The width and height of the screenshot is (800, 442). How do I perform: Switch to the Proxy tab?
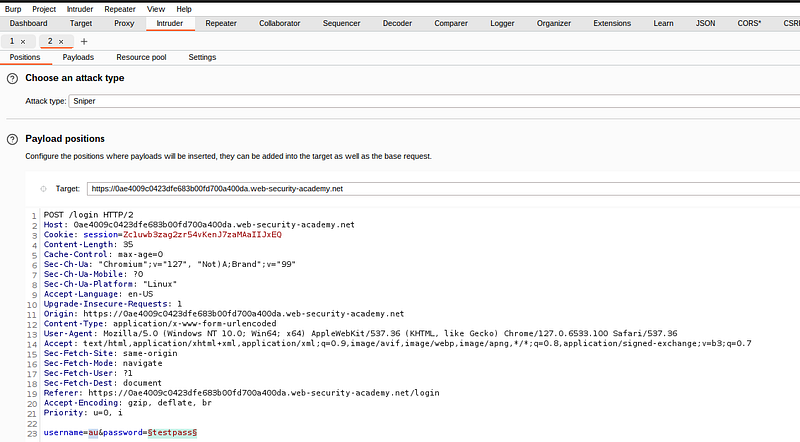(x=124, y=23)
